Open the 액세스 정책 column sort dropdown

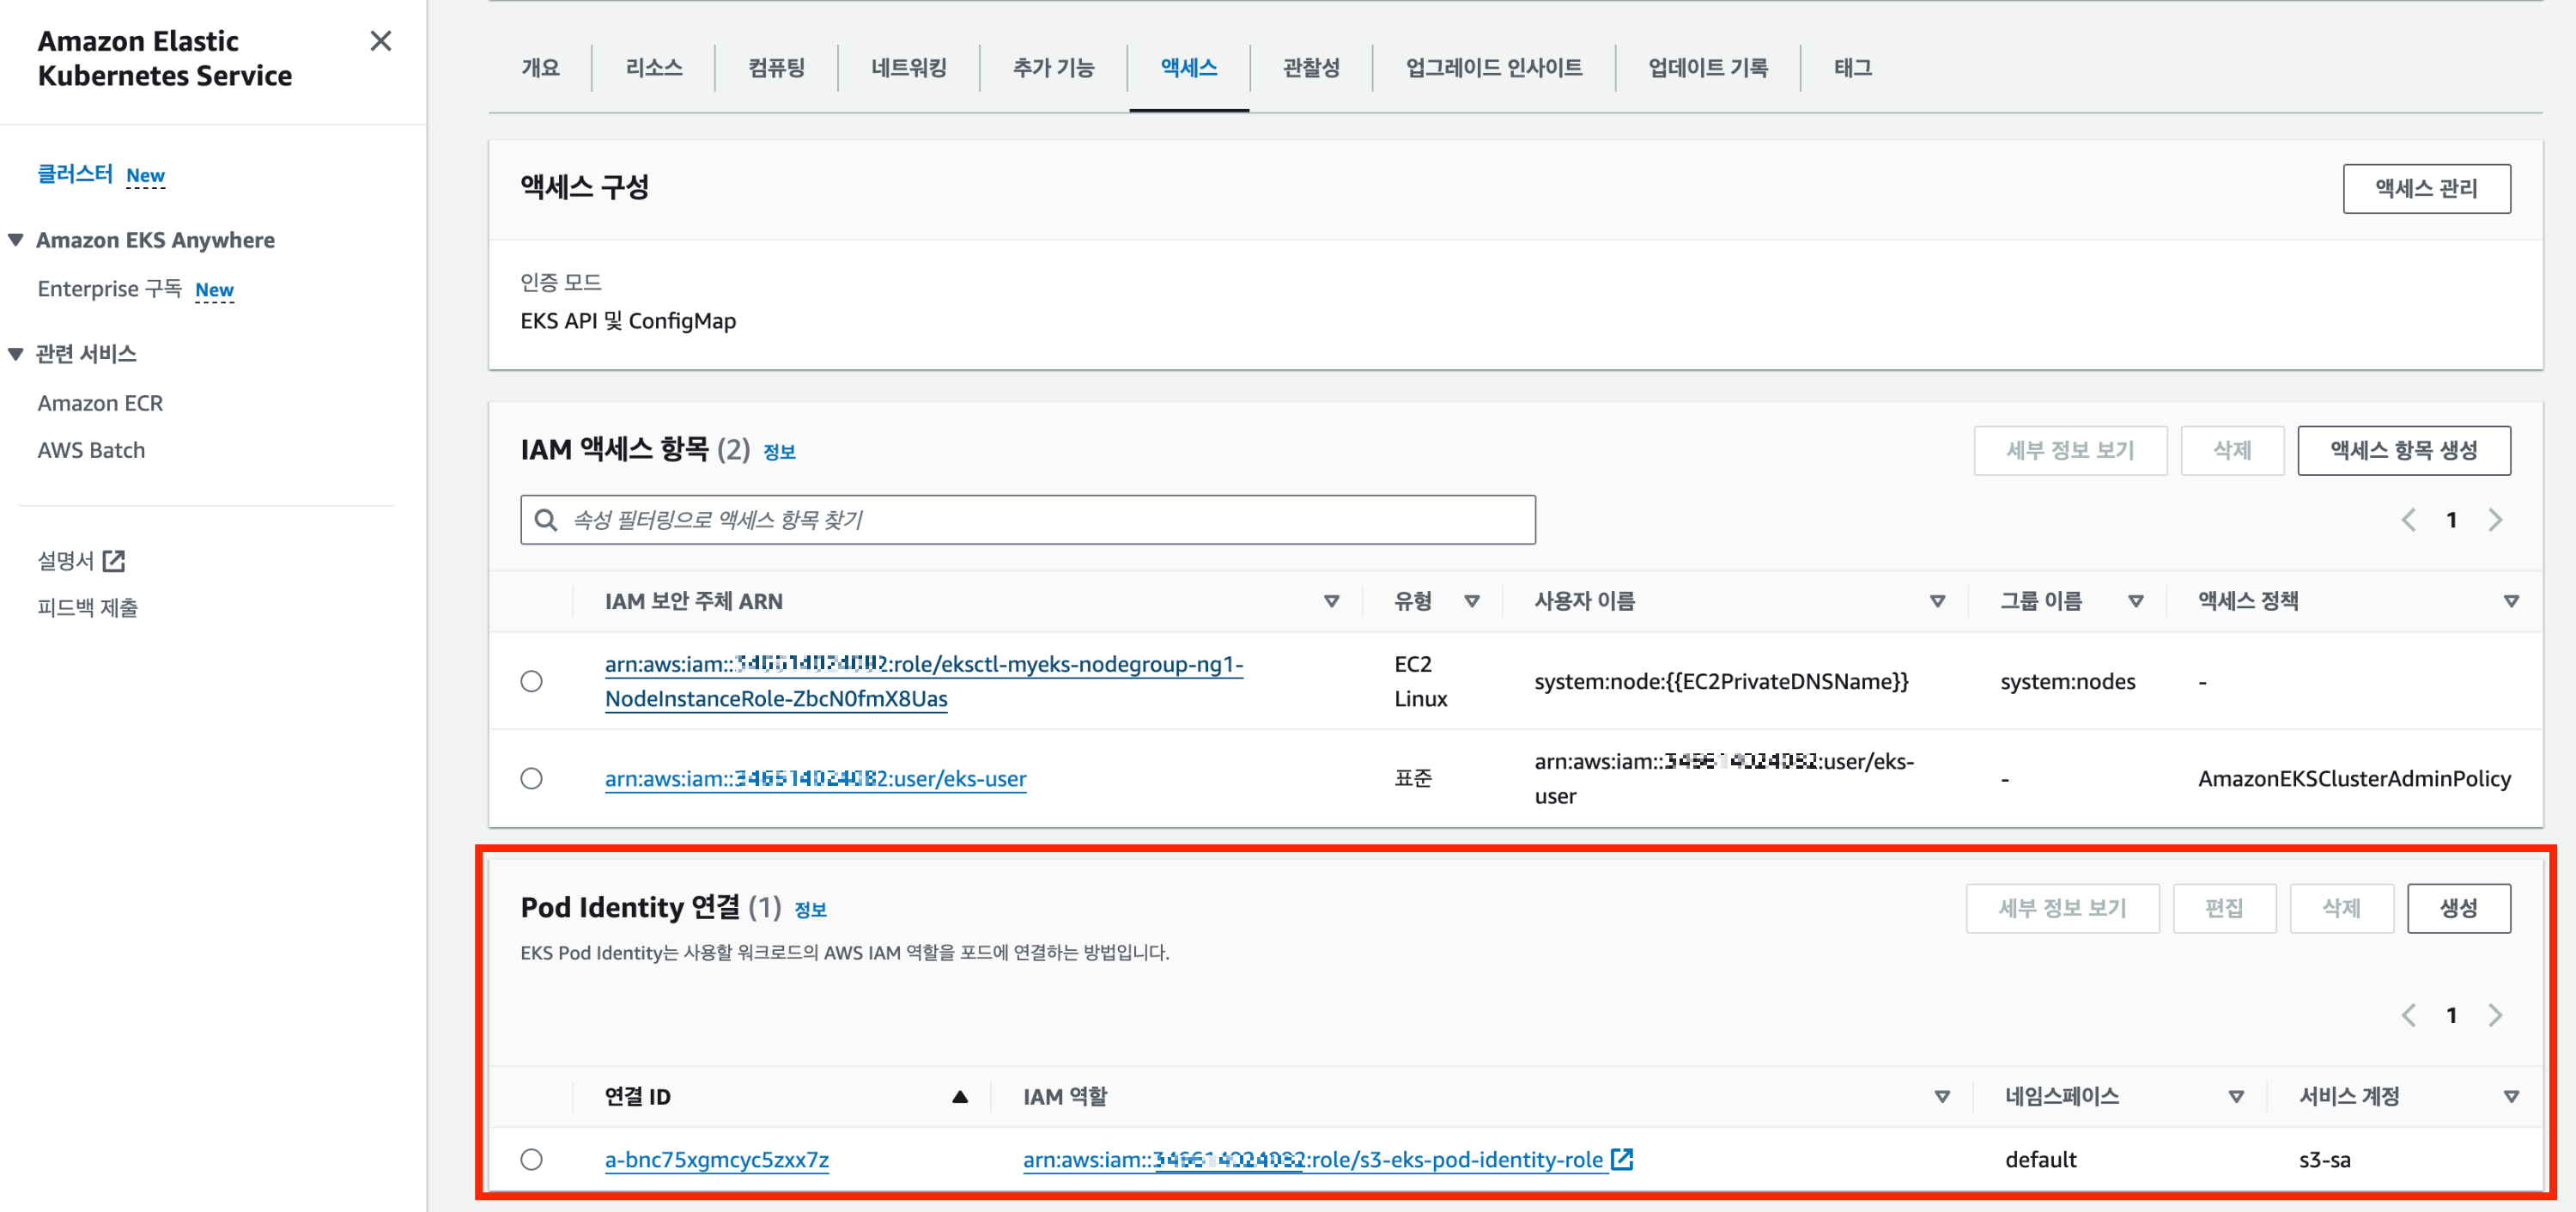[2510, 601]
